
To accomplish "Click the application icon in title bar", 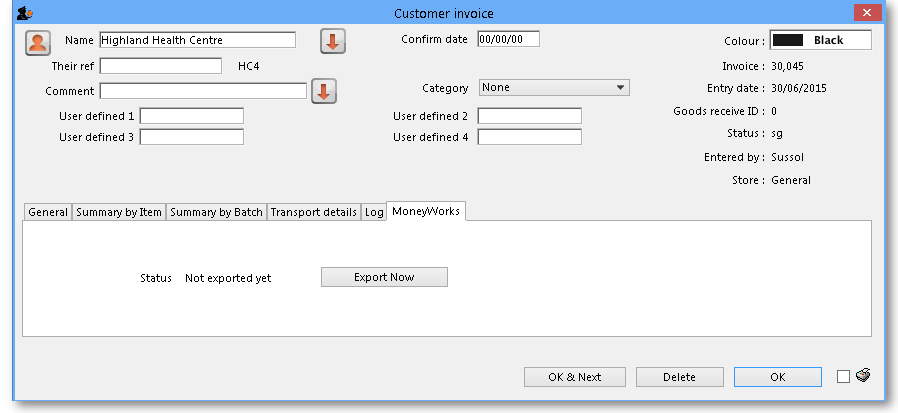I will 26,13.
